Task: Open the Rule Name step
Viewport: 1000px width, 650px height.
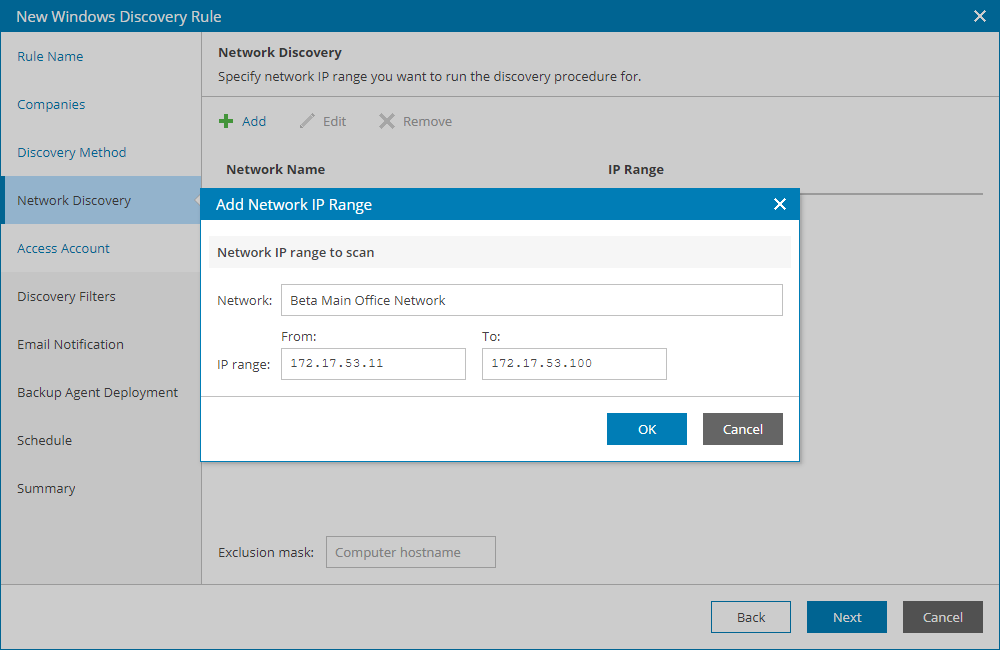Action: pyautogui.click(x=50, y=56)
